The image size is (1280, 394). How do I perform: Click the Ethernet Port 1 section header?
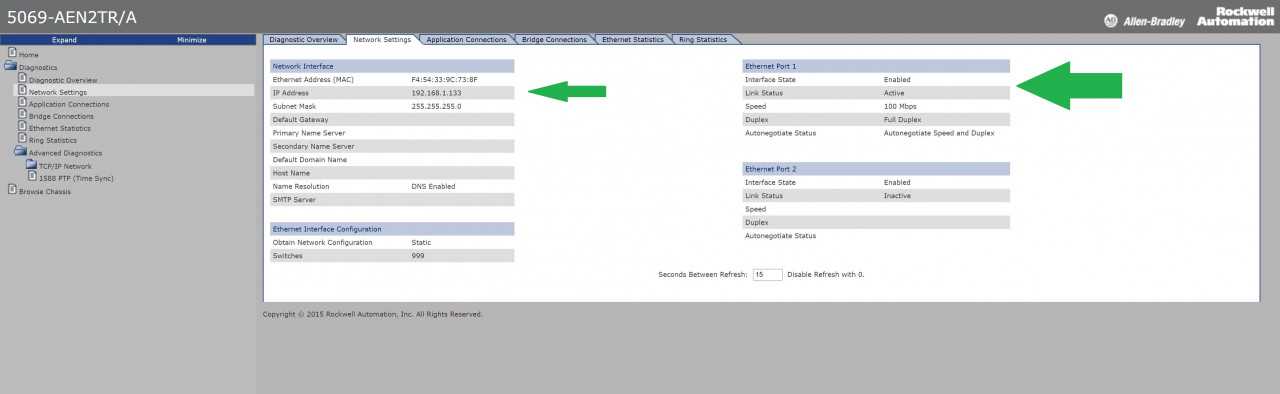click(876, 66)
